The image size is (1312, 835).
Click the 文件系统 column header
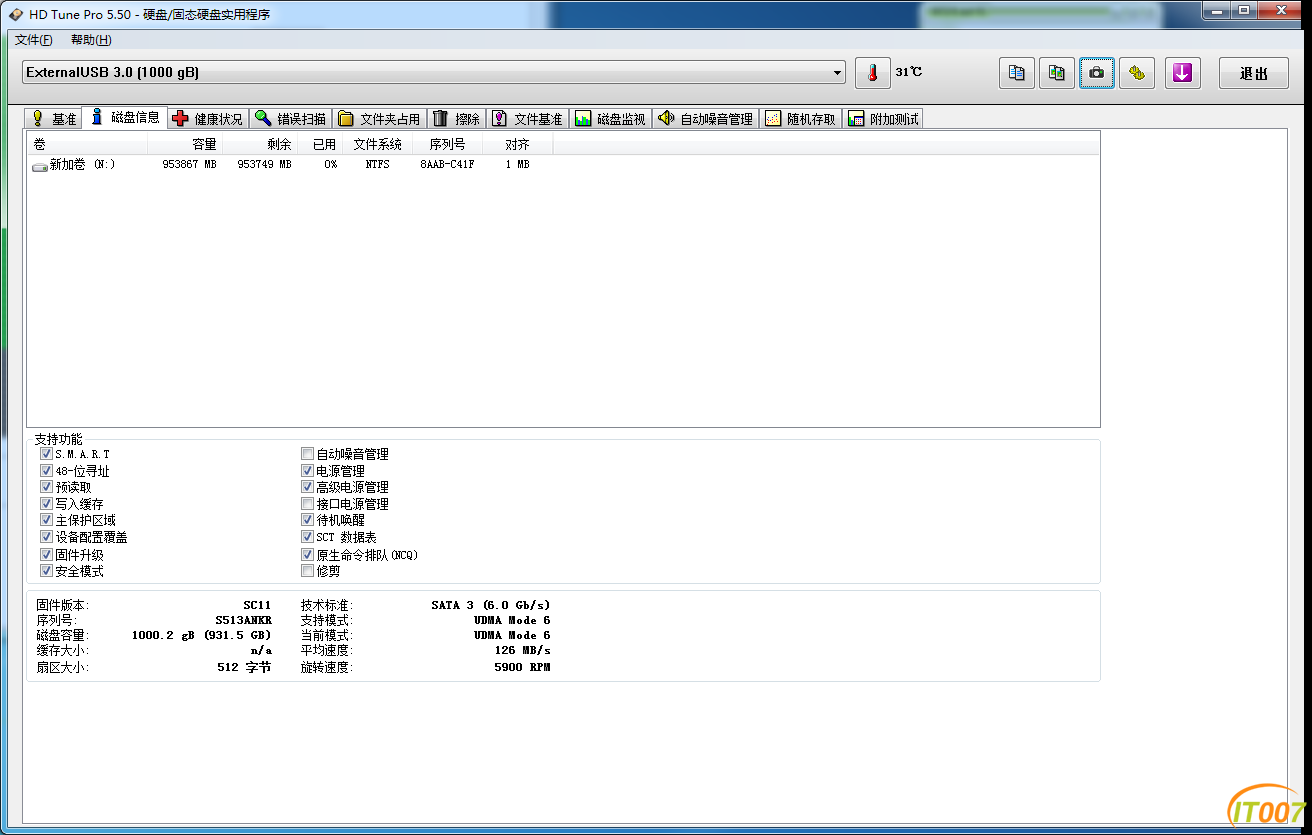click(378, 144)
